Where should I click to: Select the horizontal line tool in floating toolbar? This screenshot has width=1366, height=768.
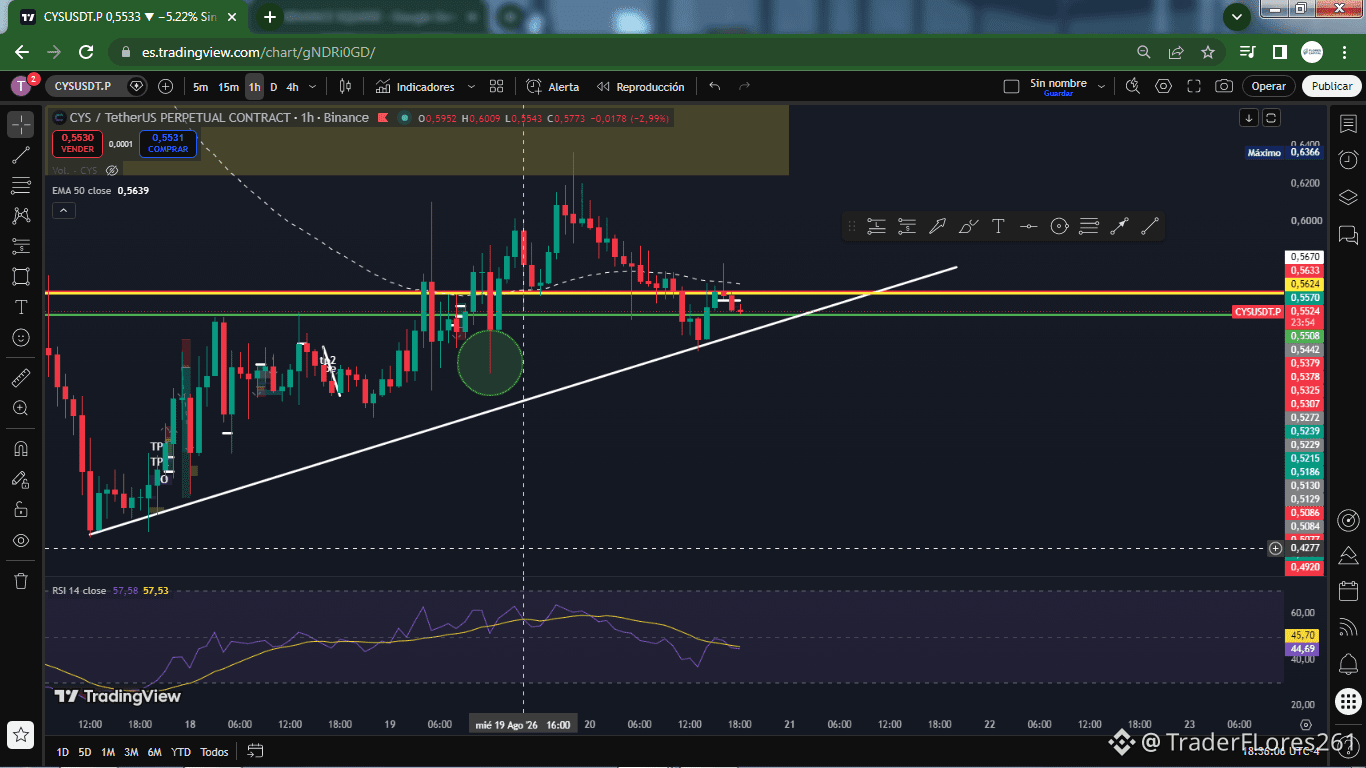tap(1028, 227)
